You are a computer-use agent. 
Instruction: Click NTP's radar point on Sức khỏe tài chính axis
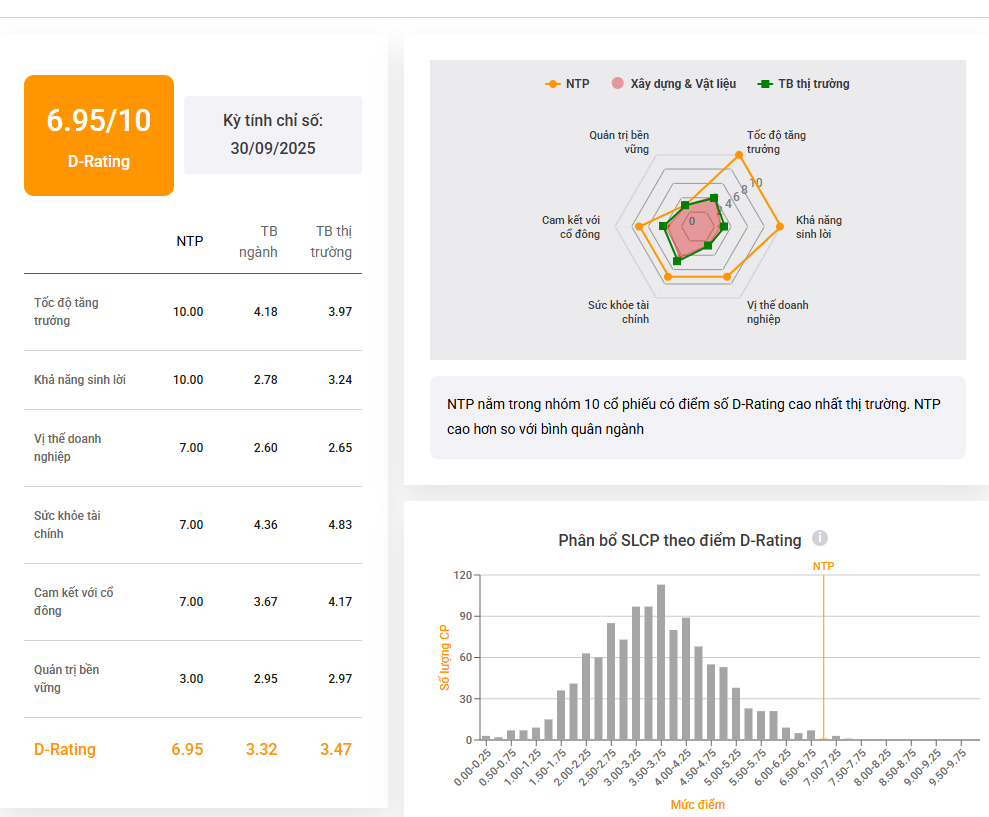[669, 276]
